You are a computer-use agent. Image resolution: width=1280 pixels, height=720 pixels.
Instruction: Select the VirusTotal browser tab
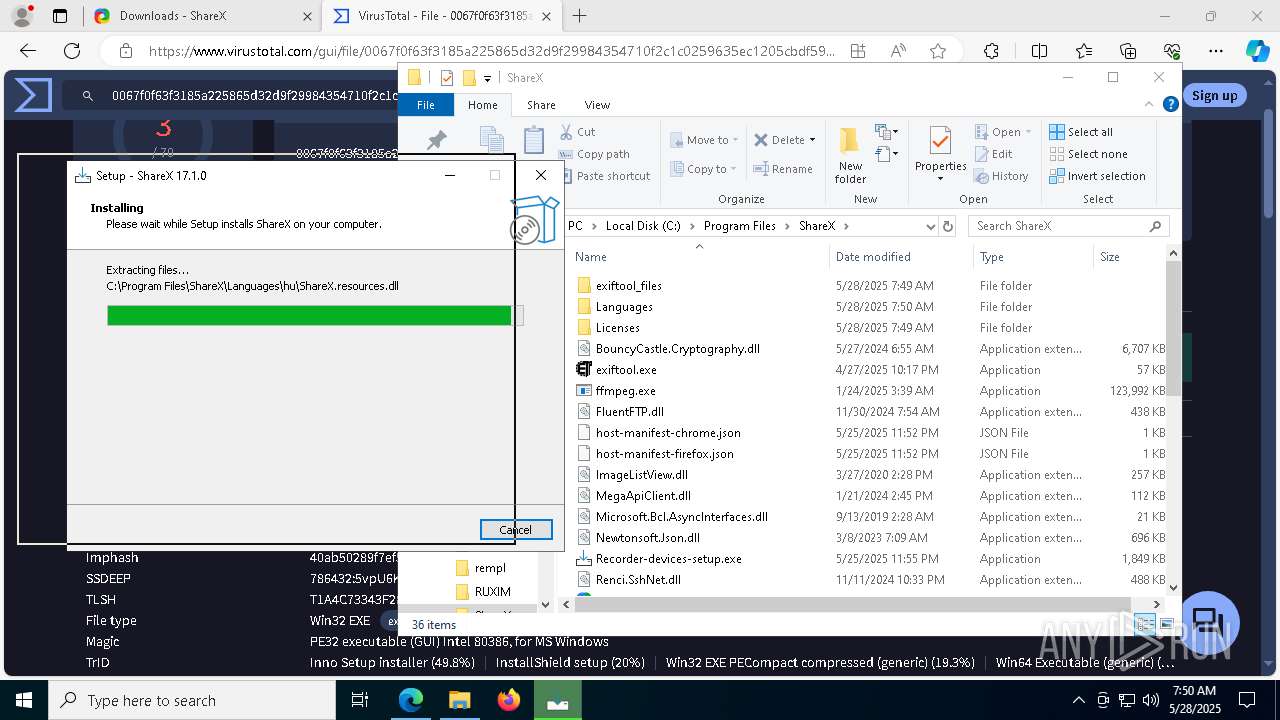coord(442,16)
